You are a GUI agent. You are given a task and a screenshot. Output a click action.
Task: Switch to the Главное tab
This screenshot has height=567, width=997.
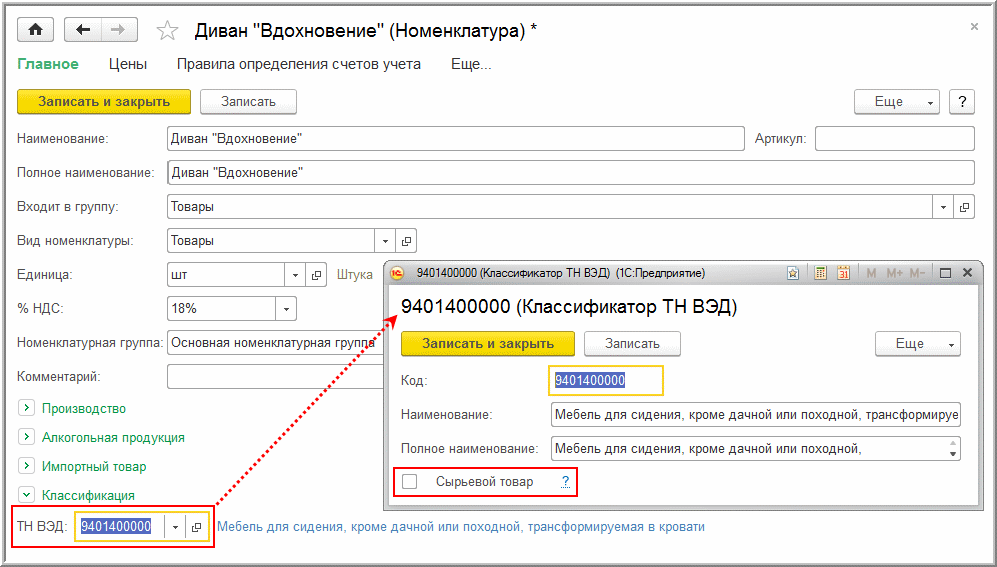(48, 64)
